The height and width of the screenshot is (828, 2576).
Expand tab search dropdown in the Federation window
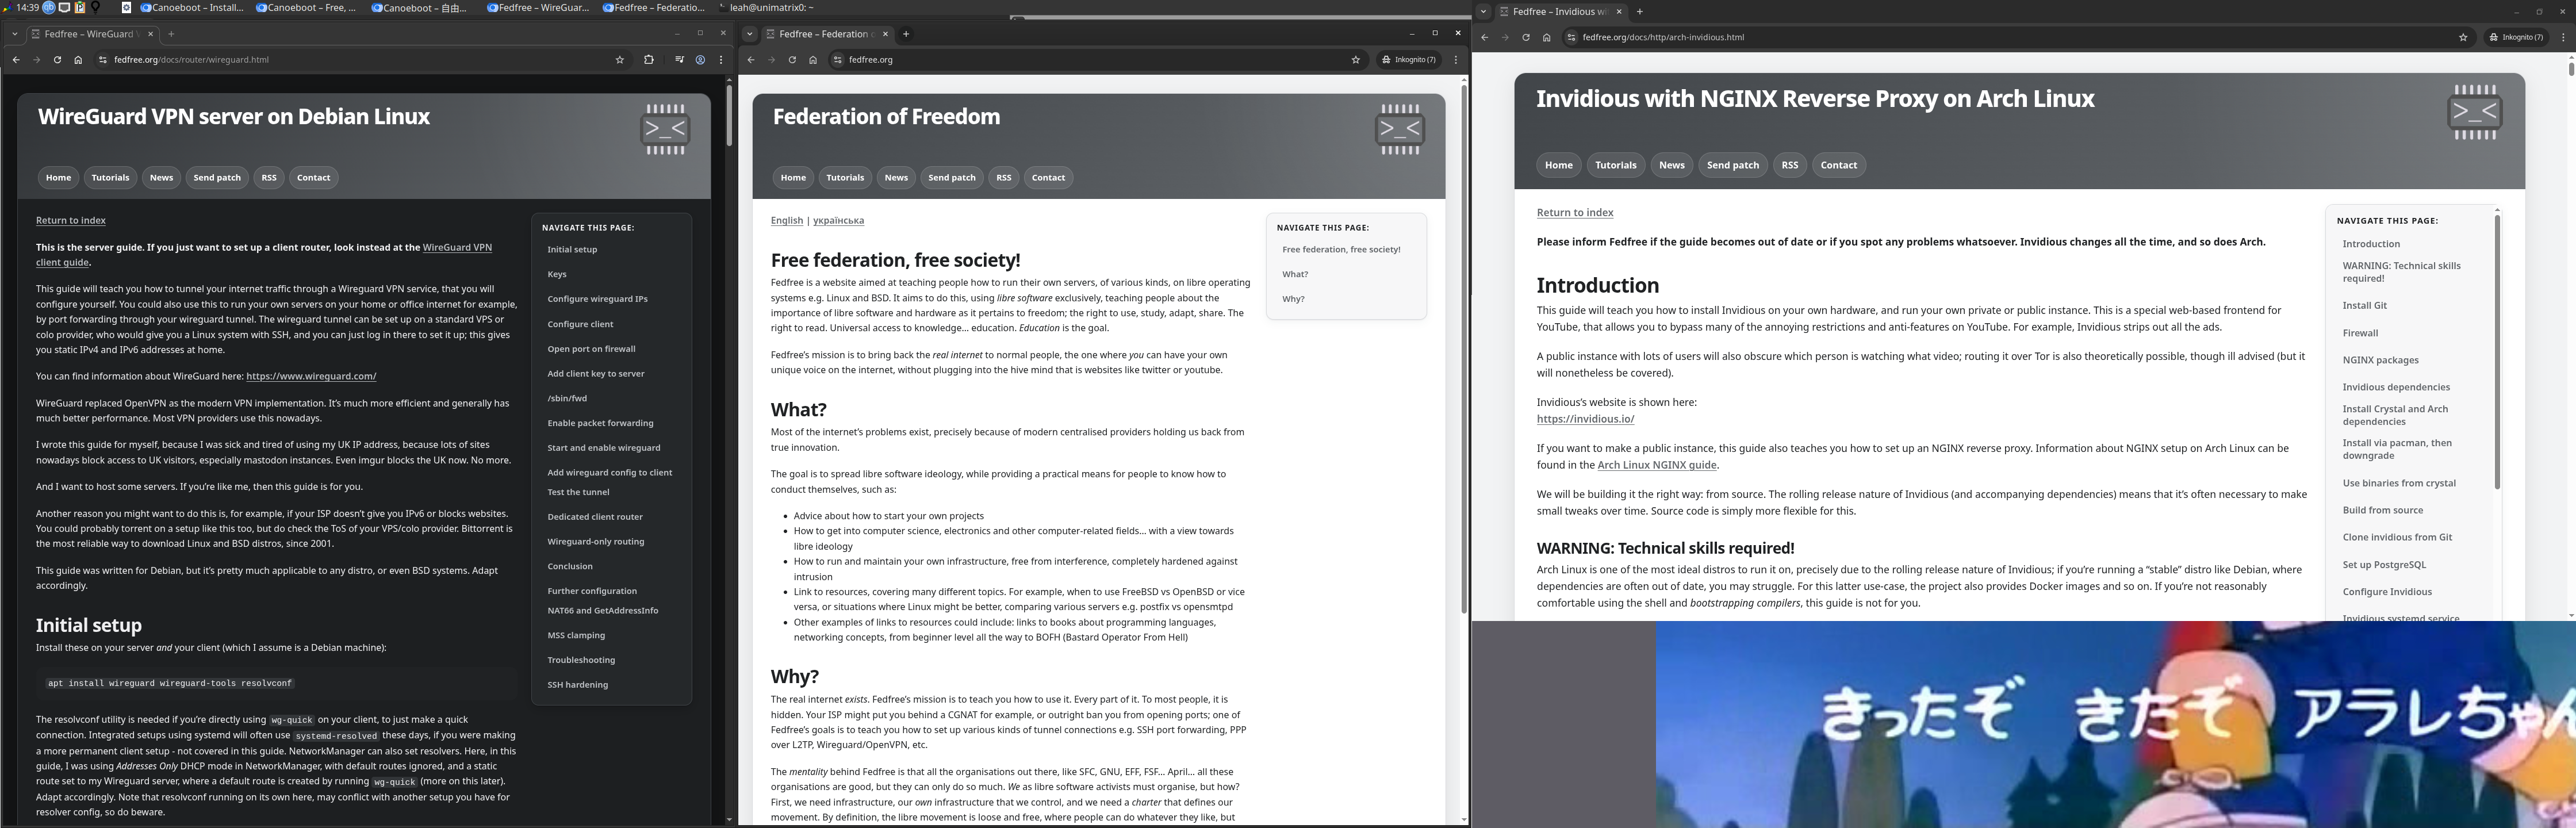(749, 34)
